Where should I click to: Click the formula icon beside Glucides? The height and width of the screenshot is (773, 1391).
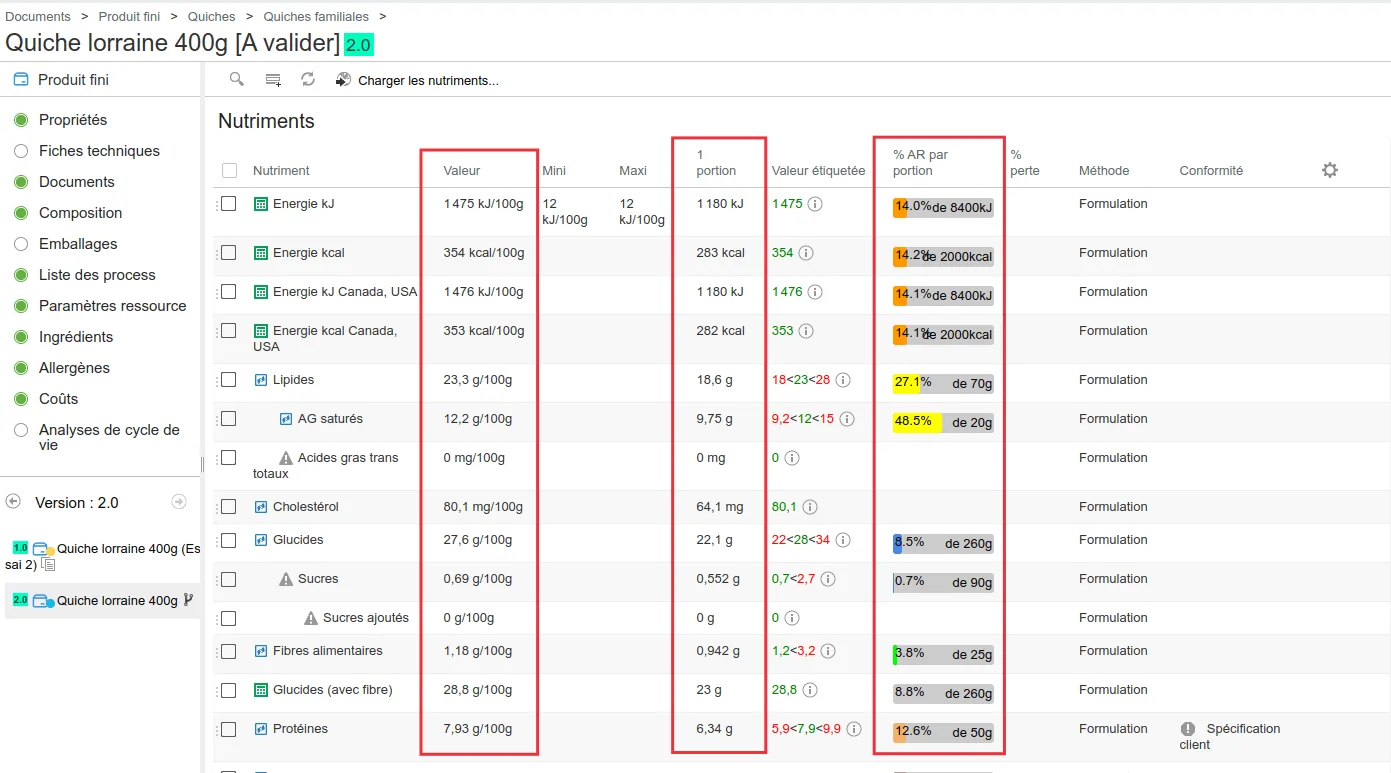(261, 540)
